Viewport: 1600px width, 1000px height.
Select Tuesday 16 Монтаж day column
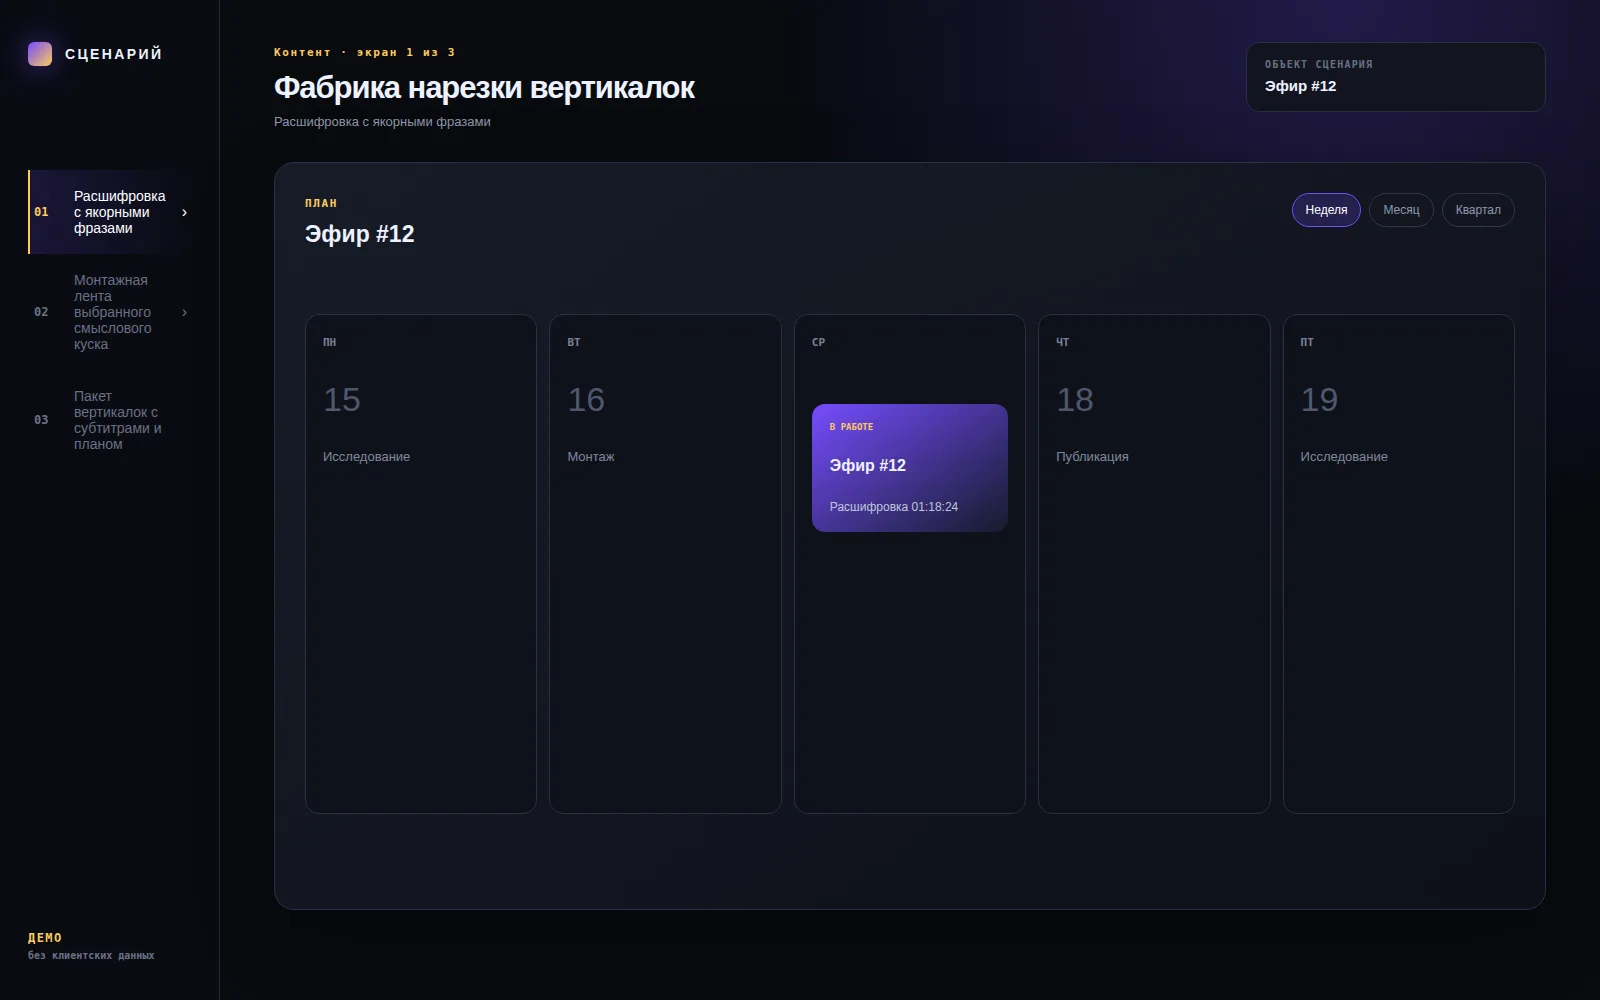point(665,564)
